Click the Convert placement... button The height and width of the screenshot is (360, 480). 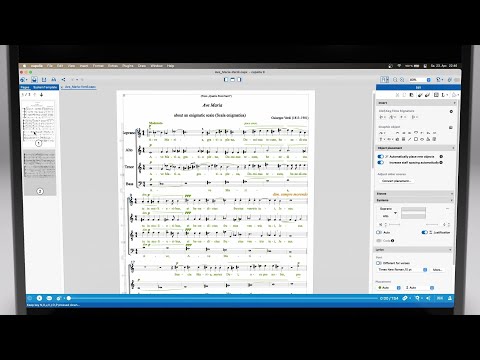click(396, 181)
